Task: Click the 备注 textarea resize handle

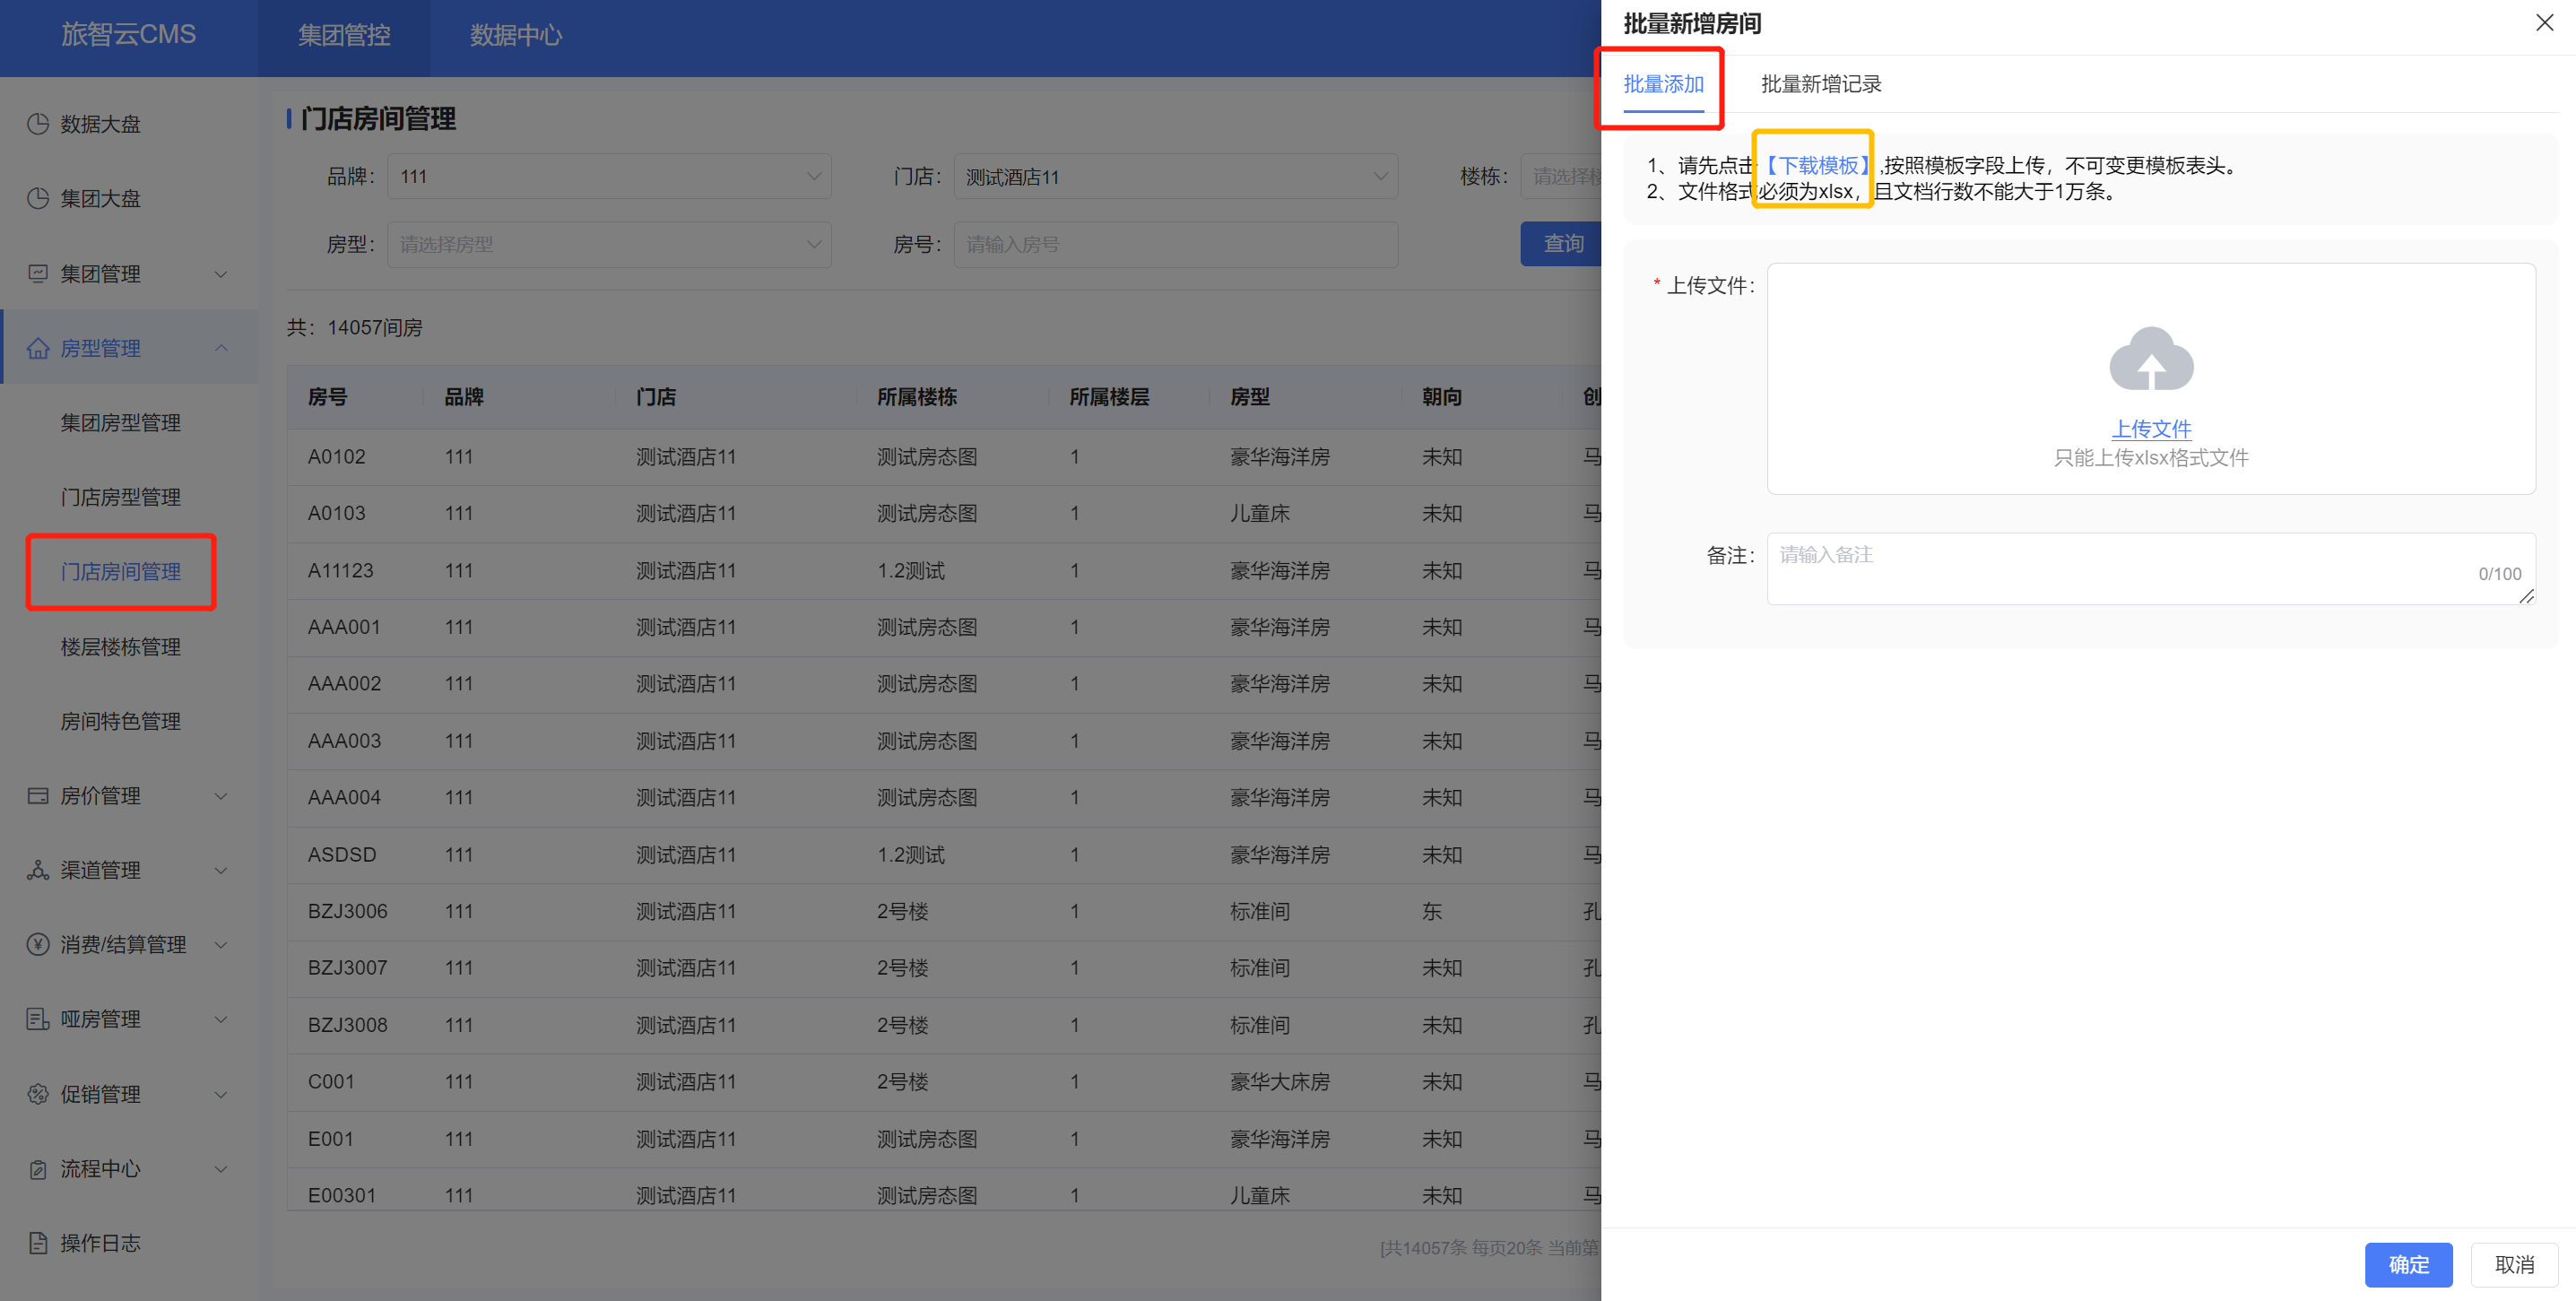Action: click(2526, 596)
